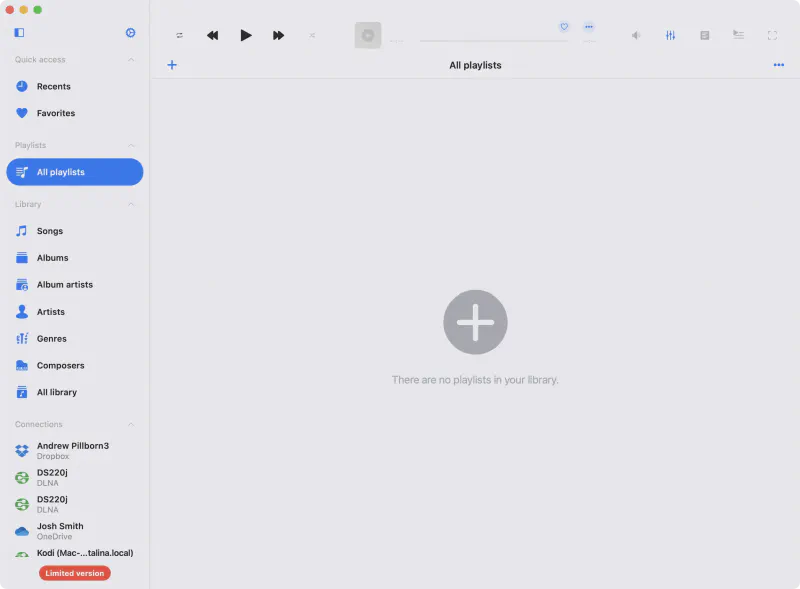Collapse the Quick access section
800x589 pixels.
click(131, 60)
